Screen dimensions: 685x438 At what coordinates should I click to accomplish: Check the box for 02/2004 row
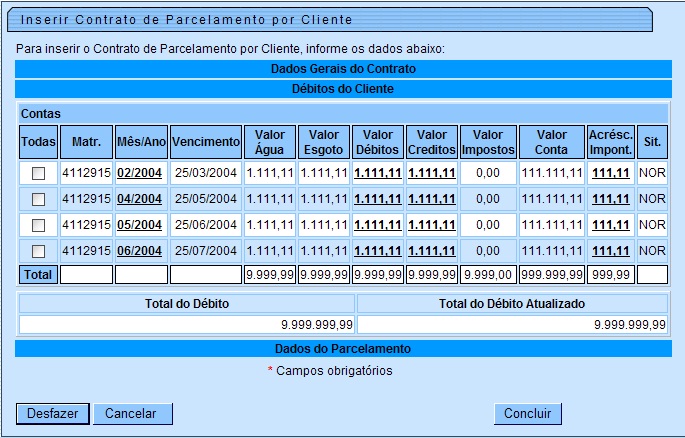click(38, 173)
